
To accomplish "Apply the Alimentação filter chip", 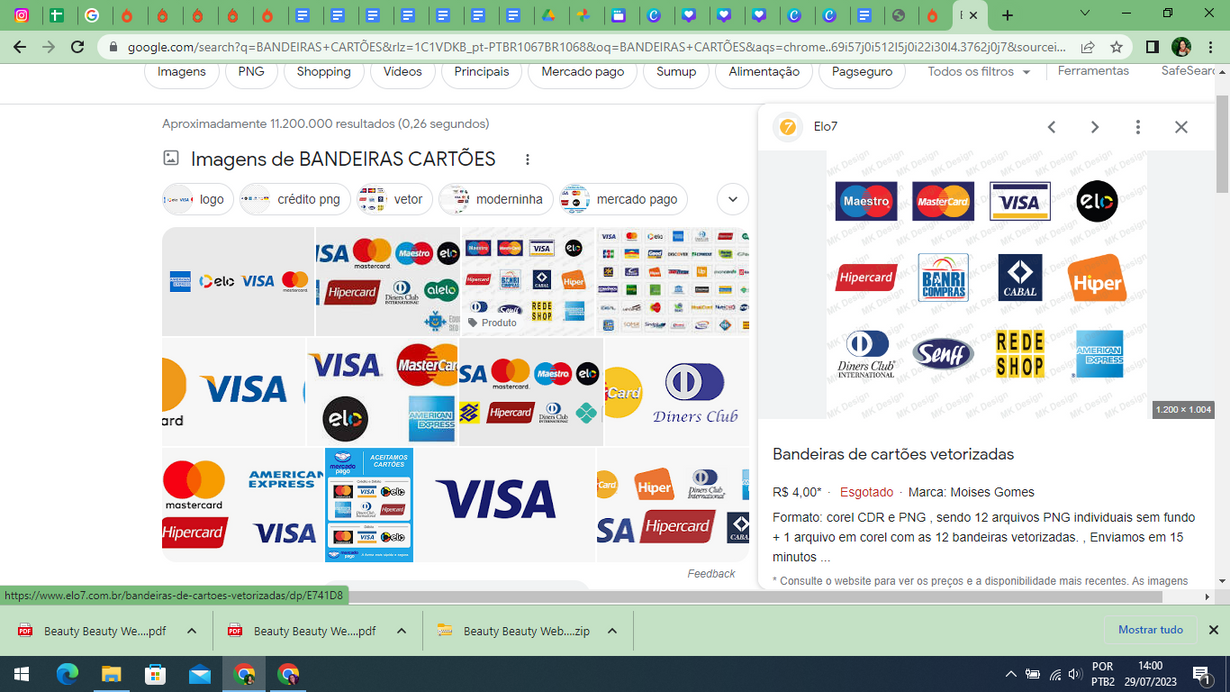I will coord(764,72).
